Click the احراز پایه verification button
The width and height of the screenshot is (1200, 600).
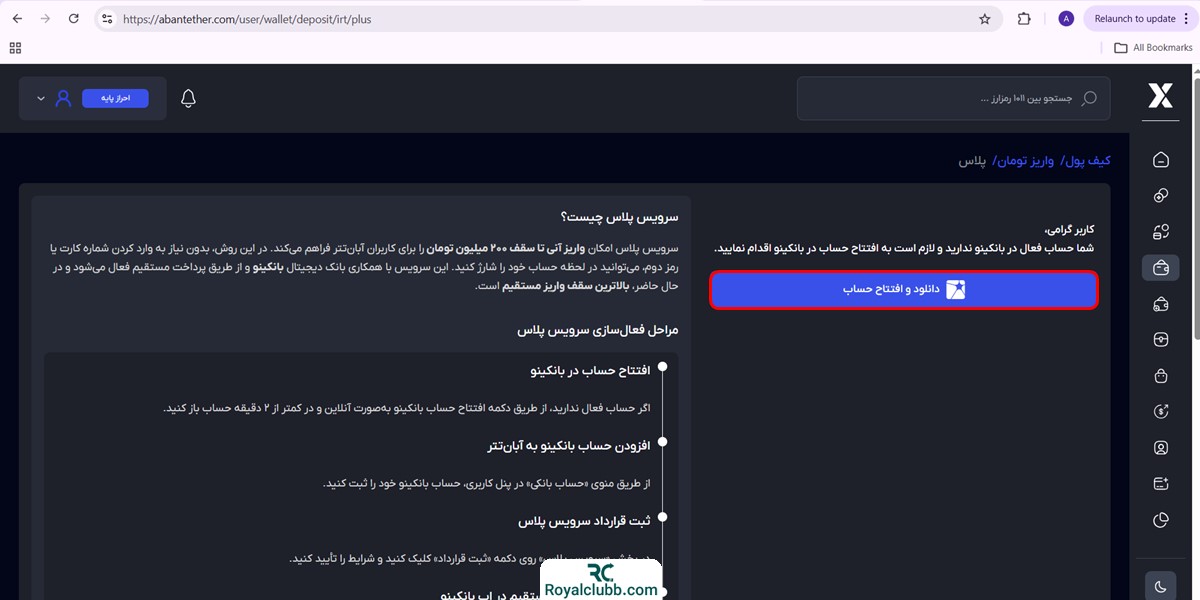pos(115,98)
